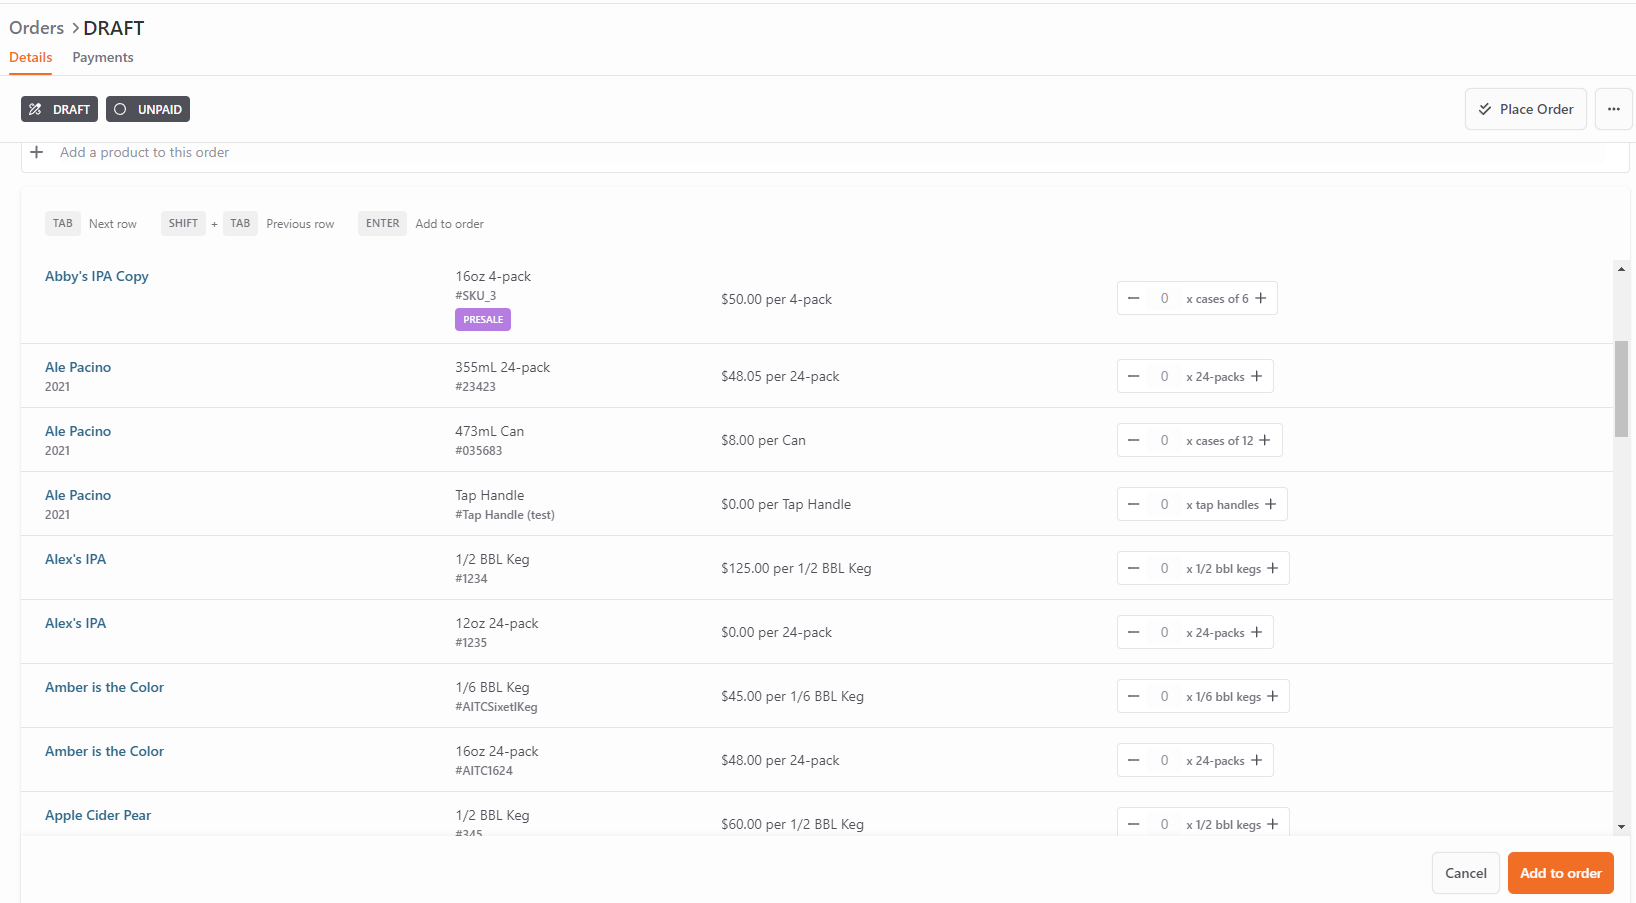The width and height of the screenshot is (1636, 903).
Task: Click the scrollbar down arrow
Action: coord(1622,827)
